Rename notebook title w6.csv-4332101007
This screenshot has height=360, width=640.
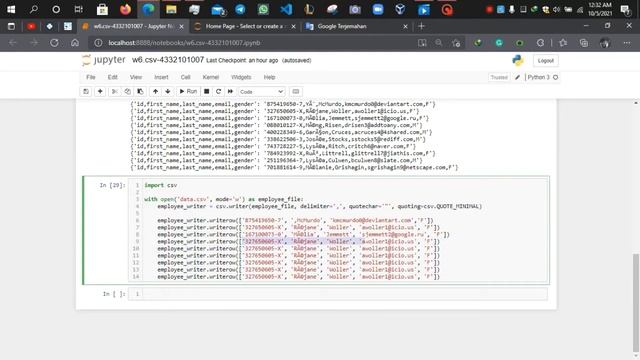pos(168,60)
